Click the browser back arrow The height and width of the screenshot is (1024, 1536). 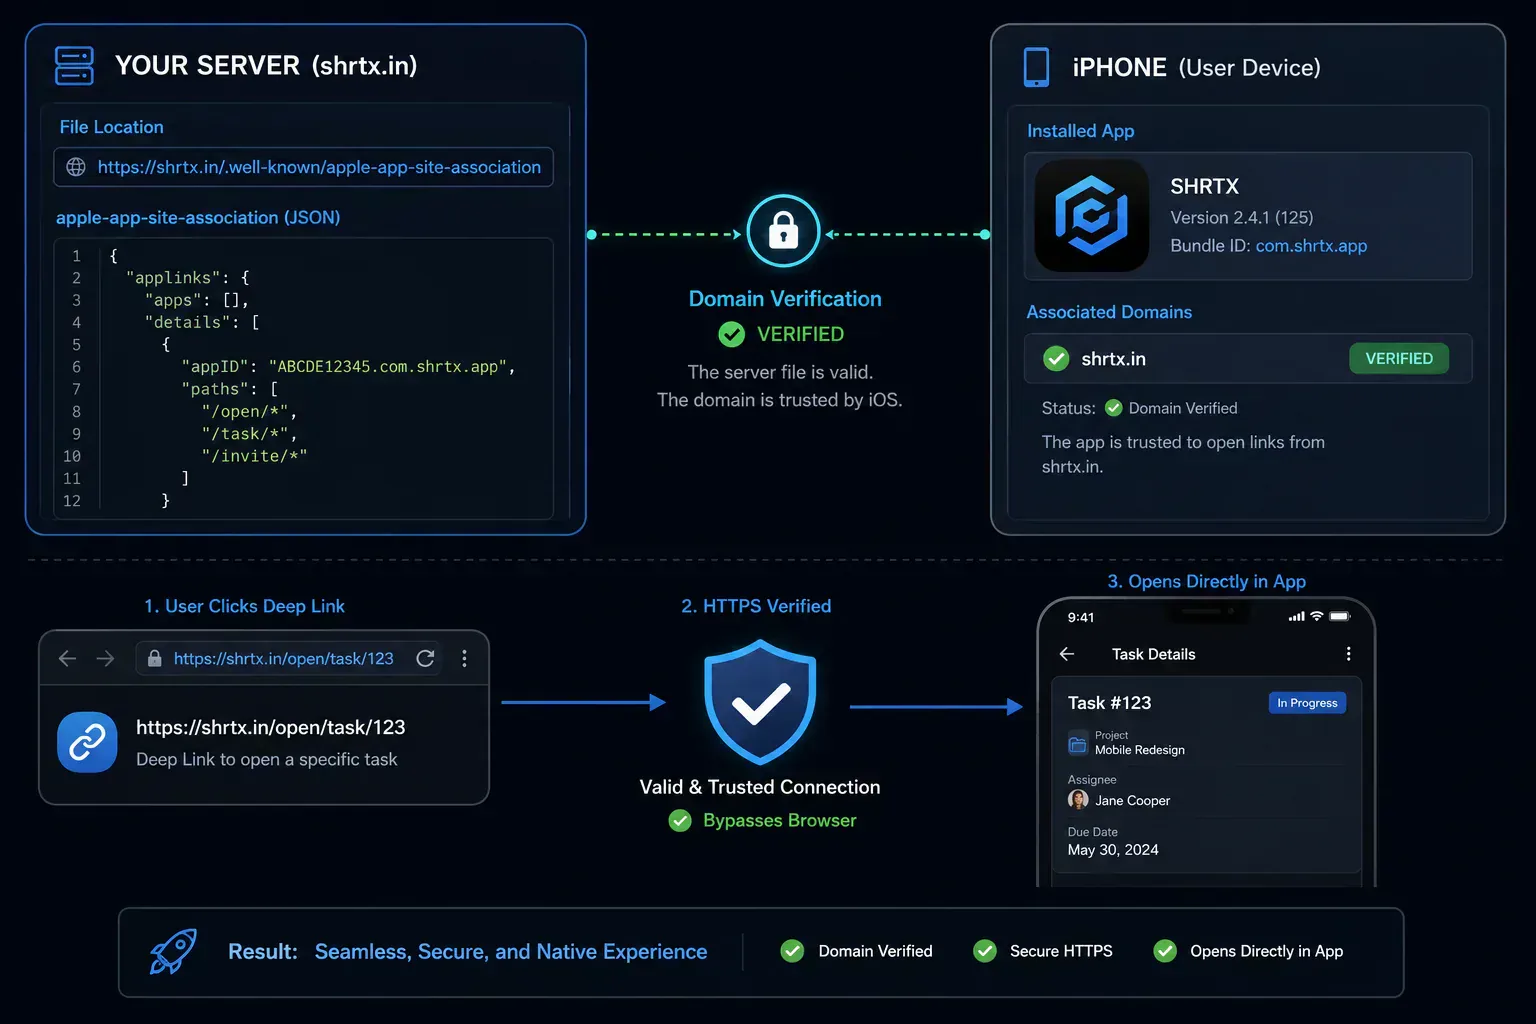click(67, 658)
